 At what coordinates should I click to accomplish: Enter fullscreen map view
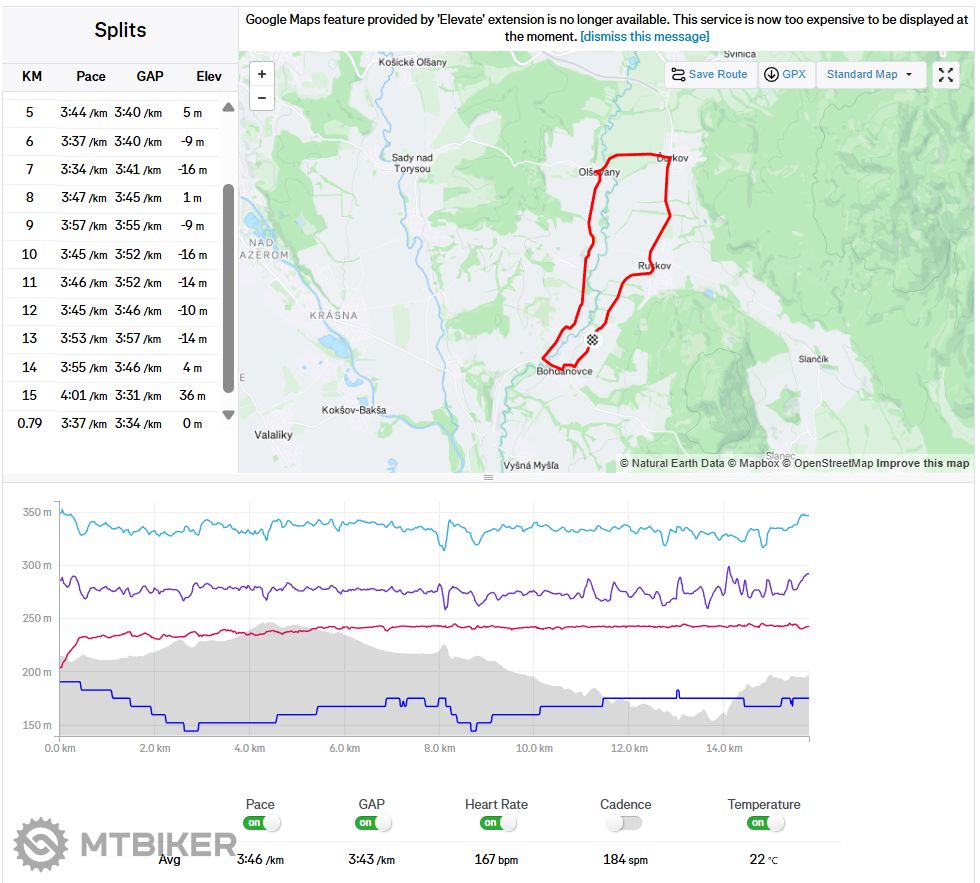click(x=945, y=74)
